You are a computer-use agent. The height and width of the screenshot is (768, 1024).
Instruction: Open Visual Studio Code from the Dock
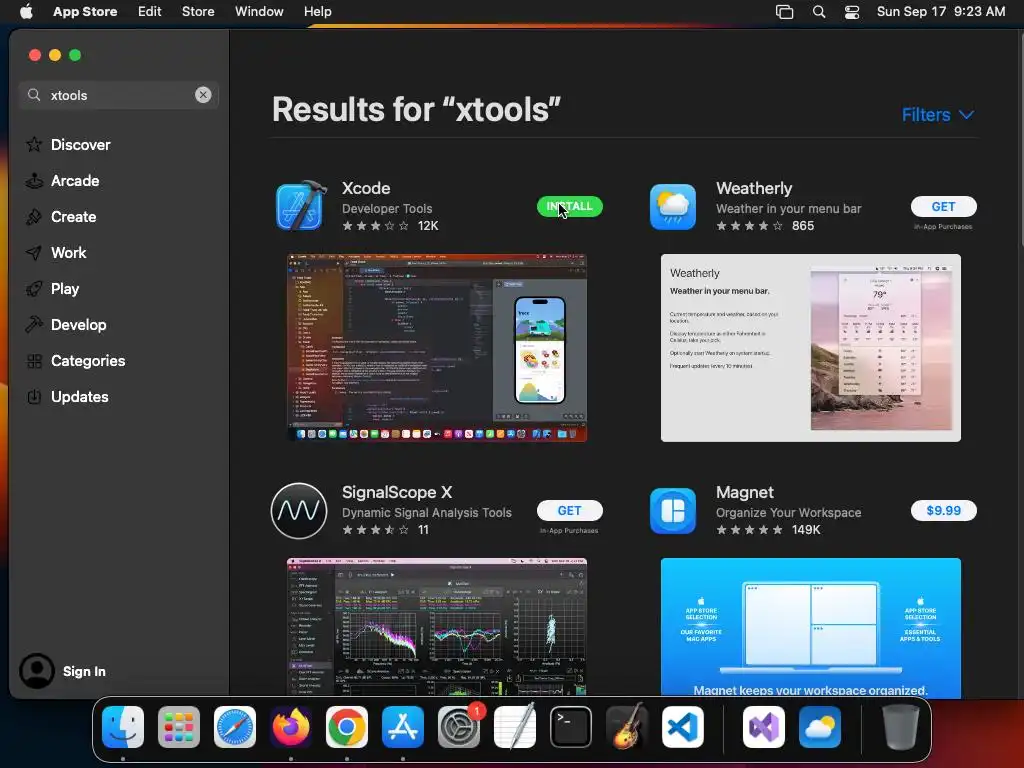coord(683,727)
